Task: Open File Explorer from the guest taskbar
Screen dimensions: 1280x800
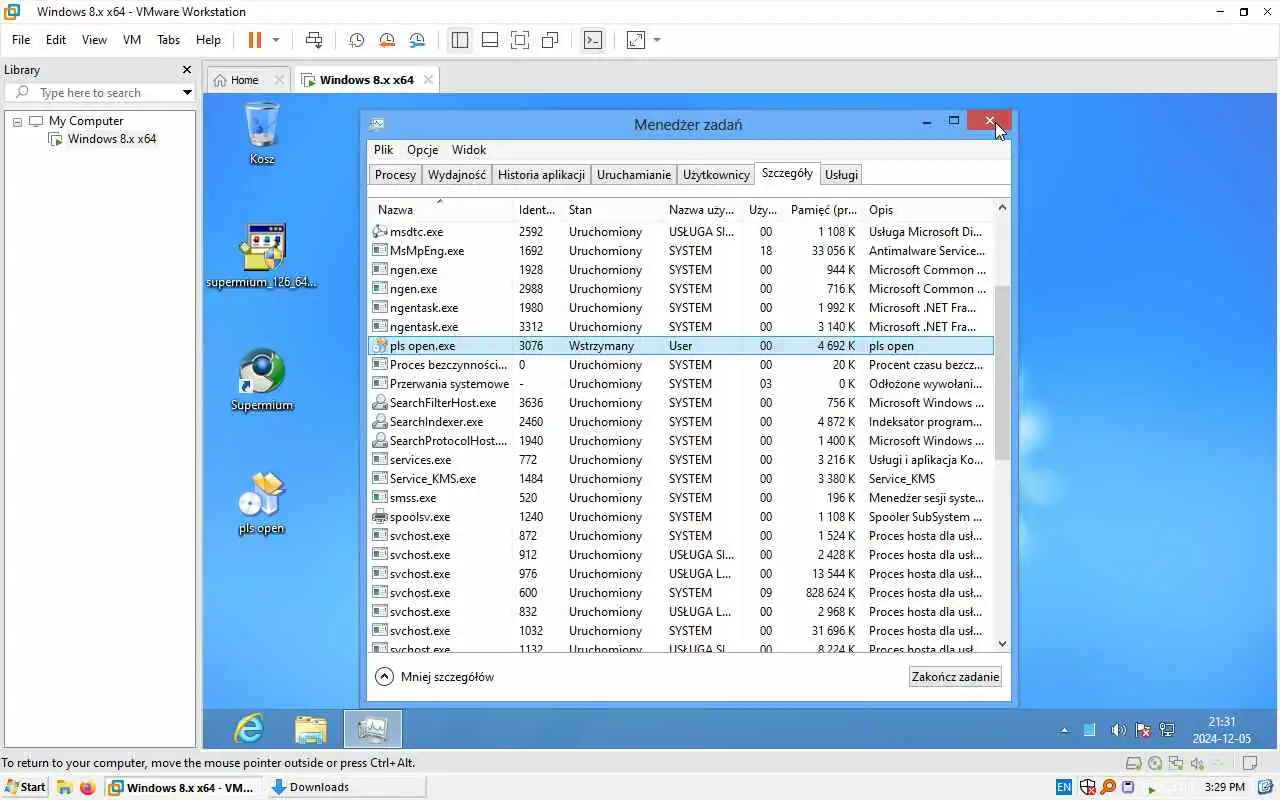Action: tap(311, 730)
